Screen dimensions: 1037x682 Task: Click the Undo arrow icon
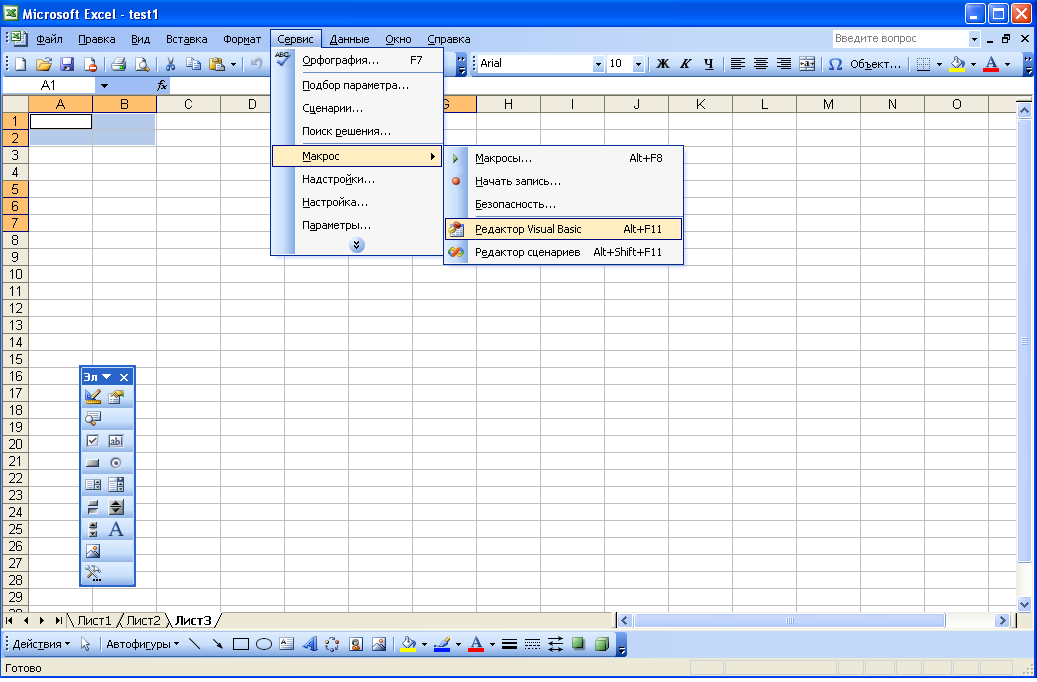tap(257, 64)
